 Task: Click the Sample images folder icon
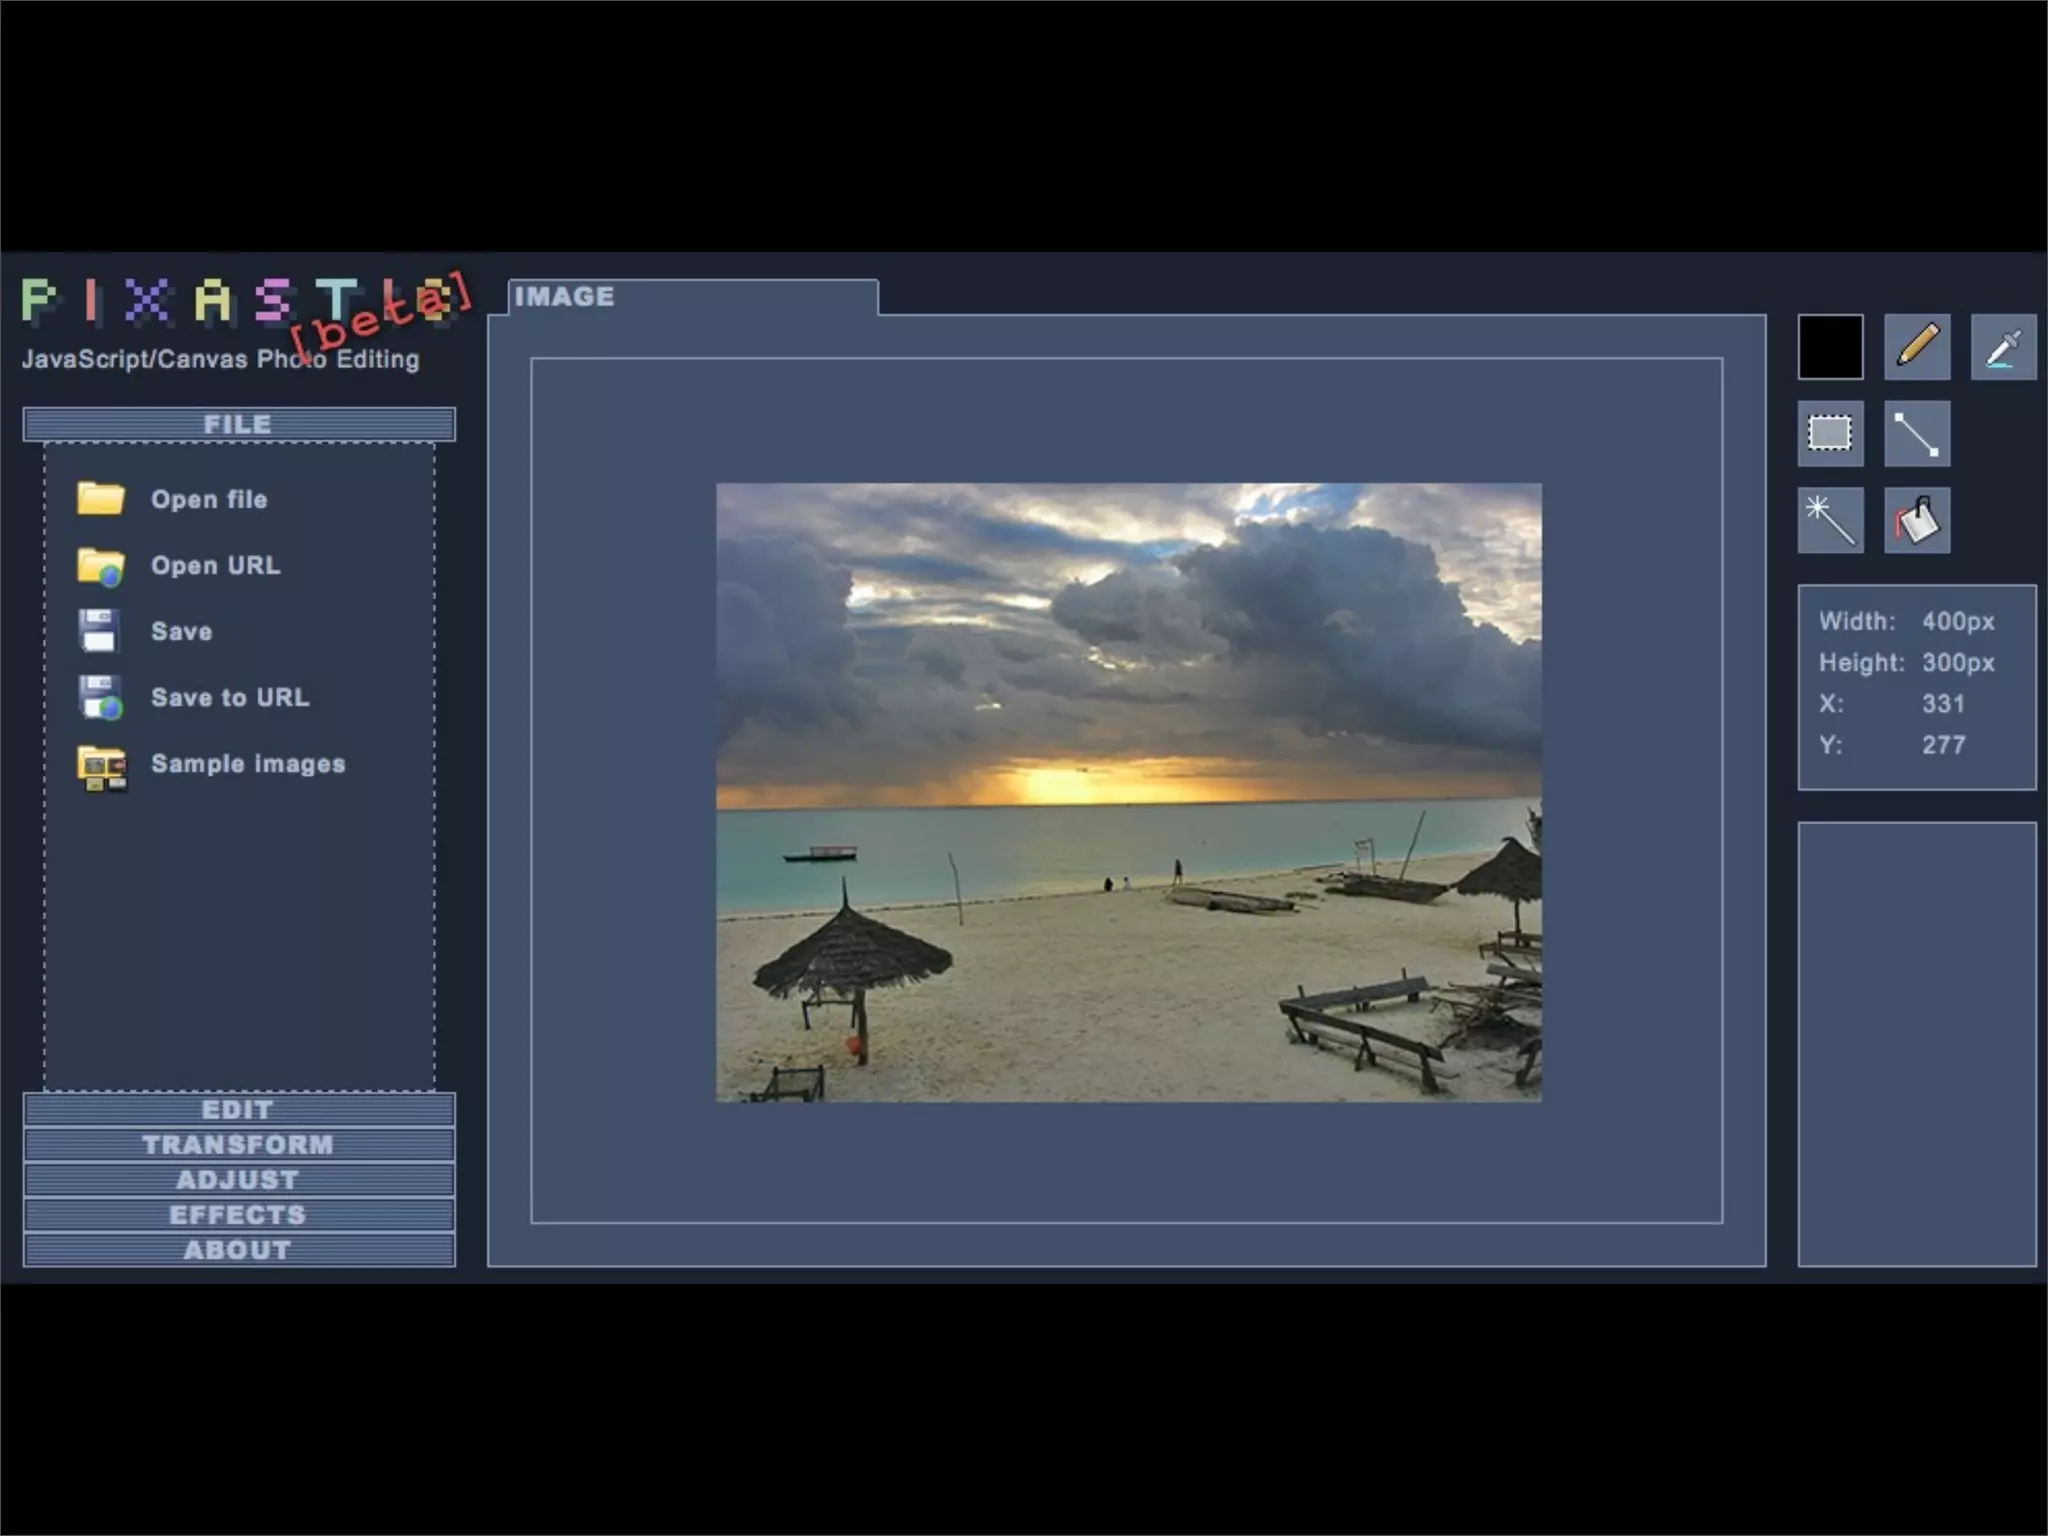(101, 767)
